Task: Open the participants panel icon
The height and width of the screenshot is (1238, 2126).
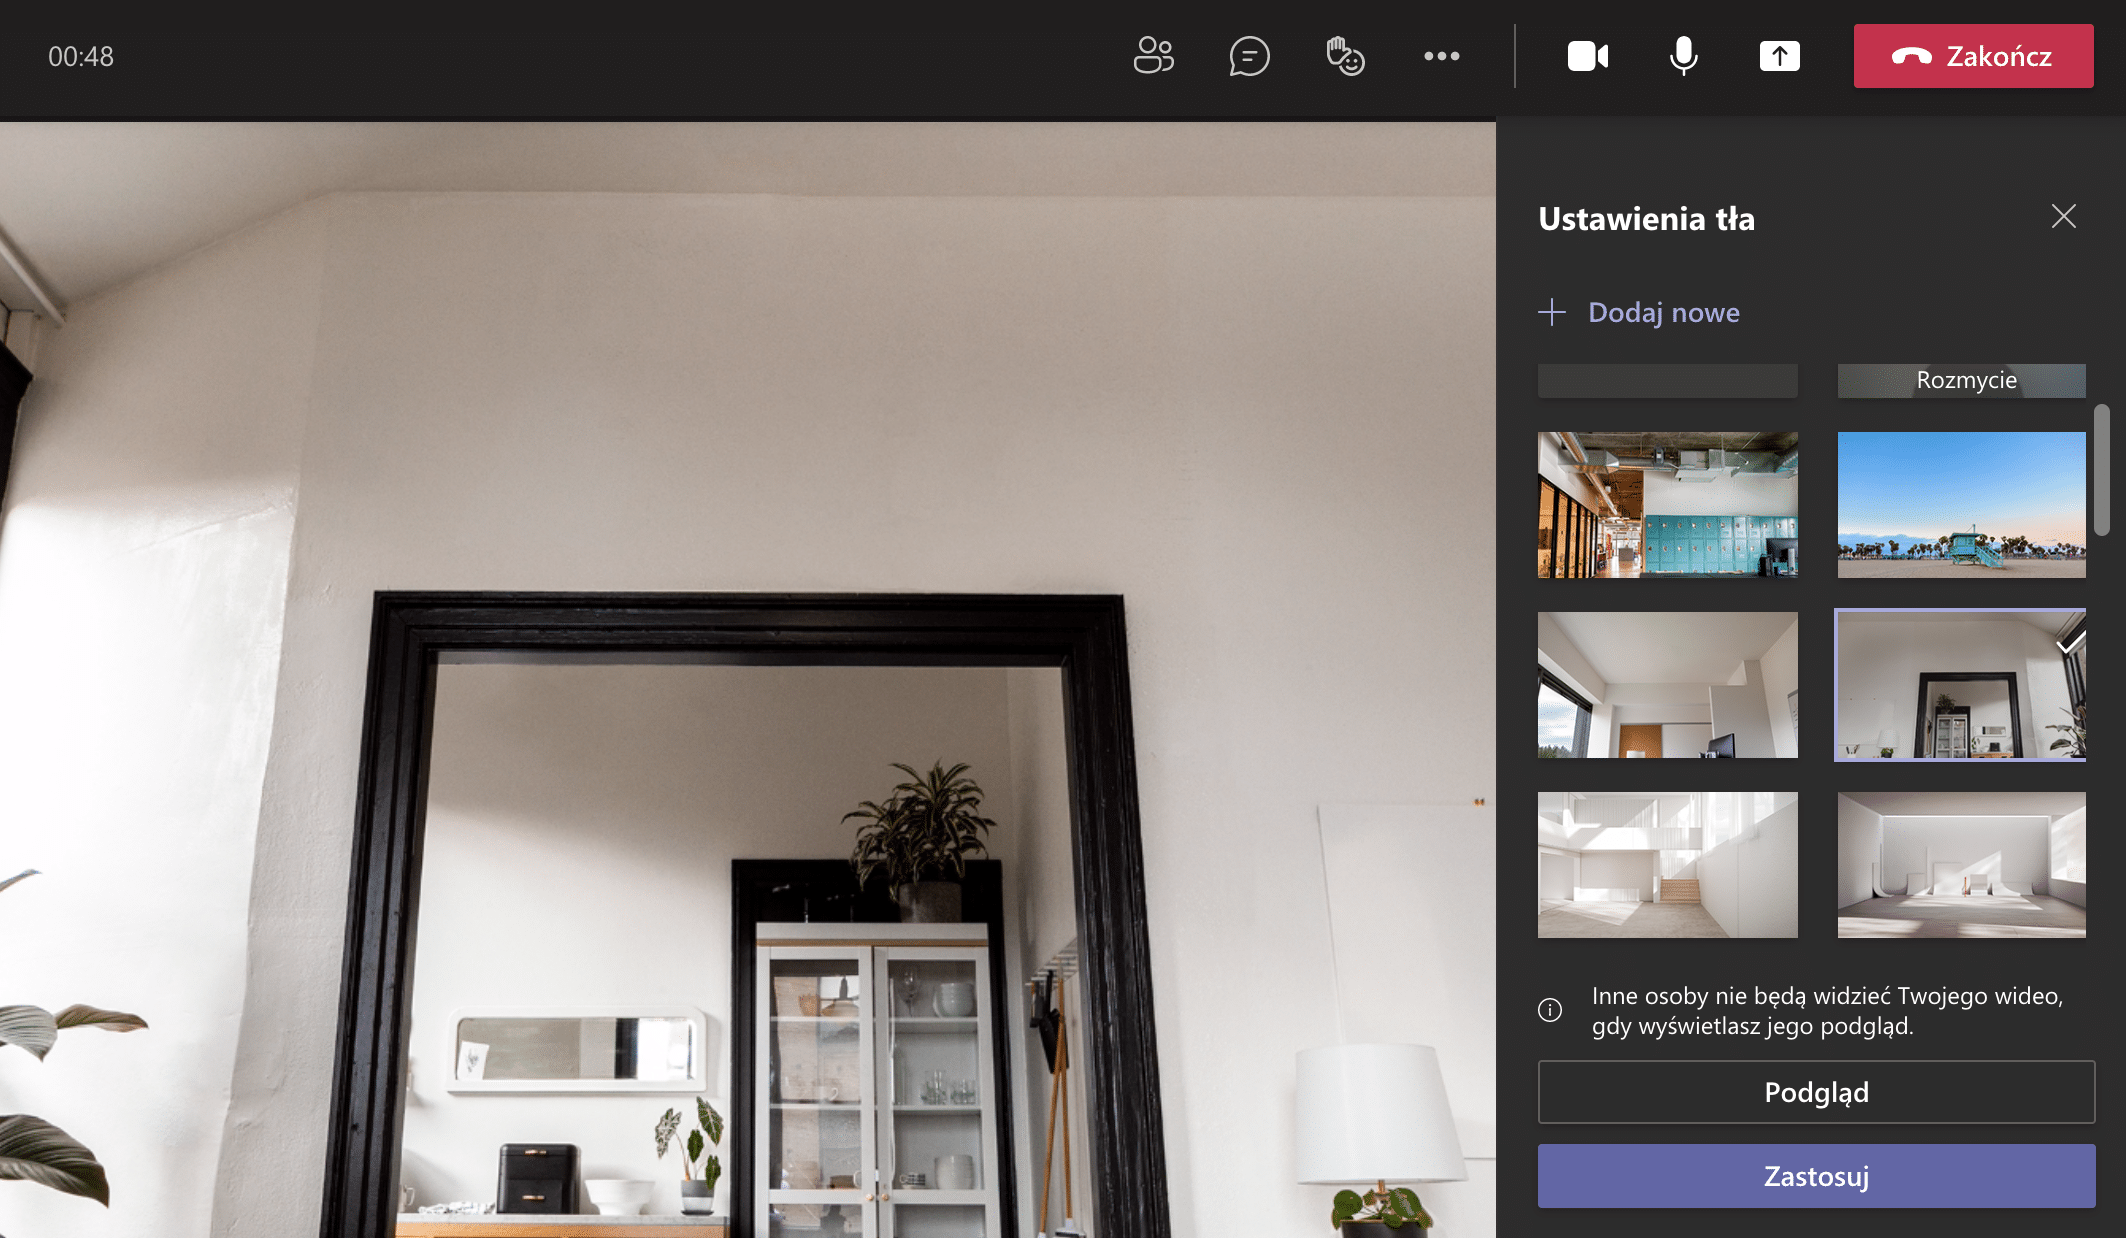Action: point(1153,56)
